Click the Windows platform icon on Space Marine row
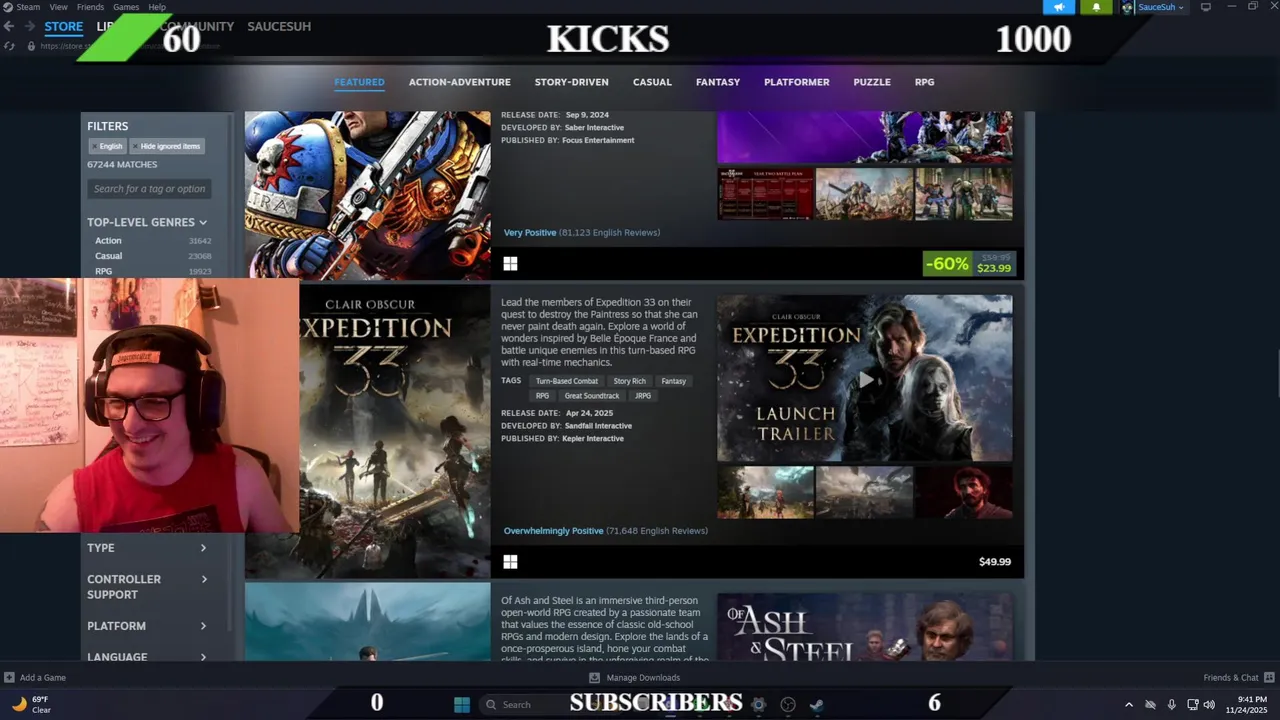The image size is (1280, 720). 510,264
